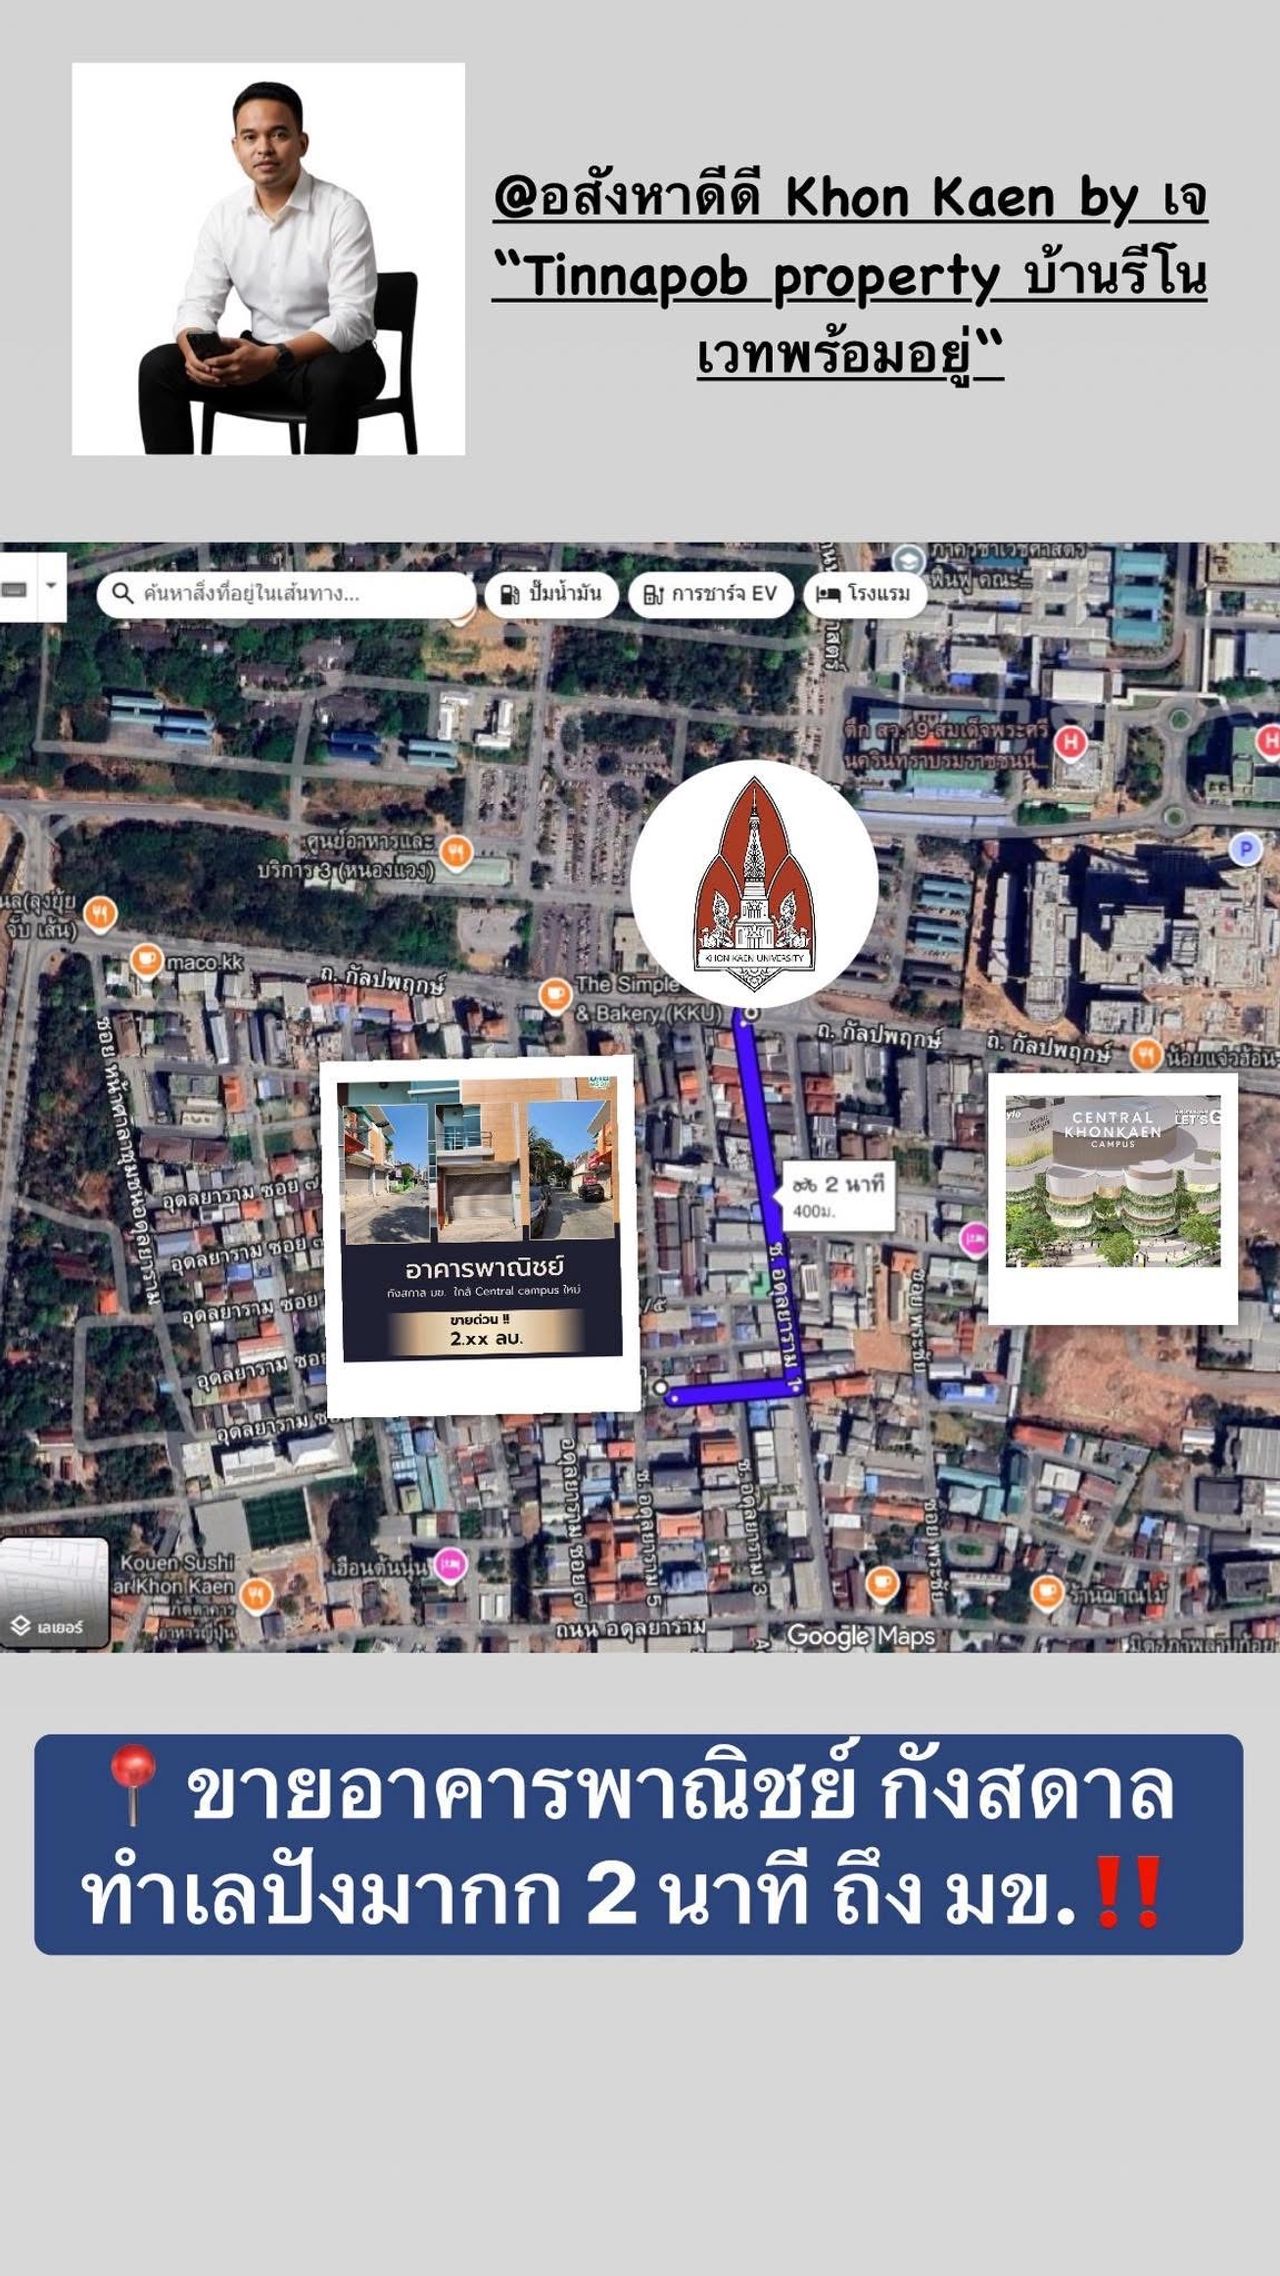1280x2276 pixels.
Task: Open the เฮือนต้นนุ่น pink hotel pin
Action: point(451,1563)
